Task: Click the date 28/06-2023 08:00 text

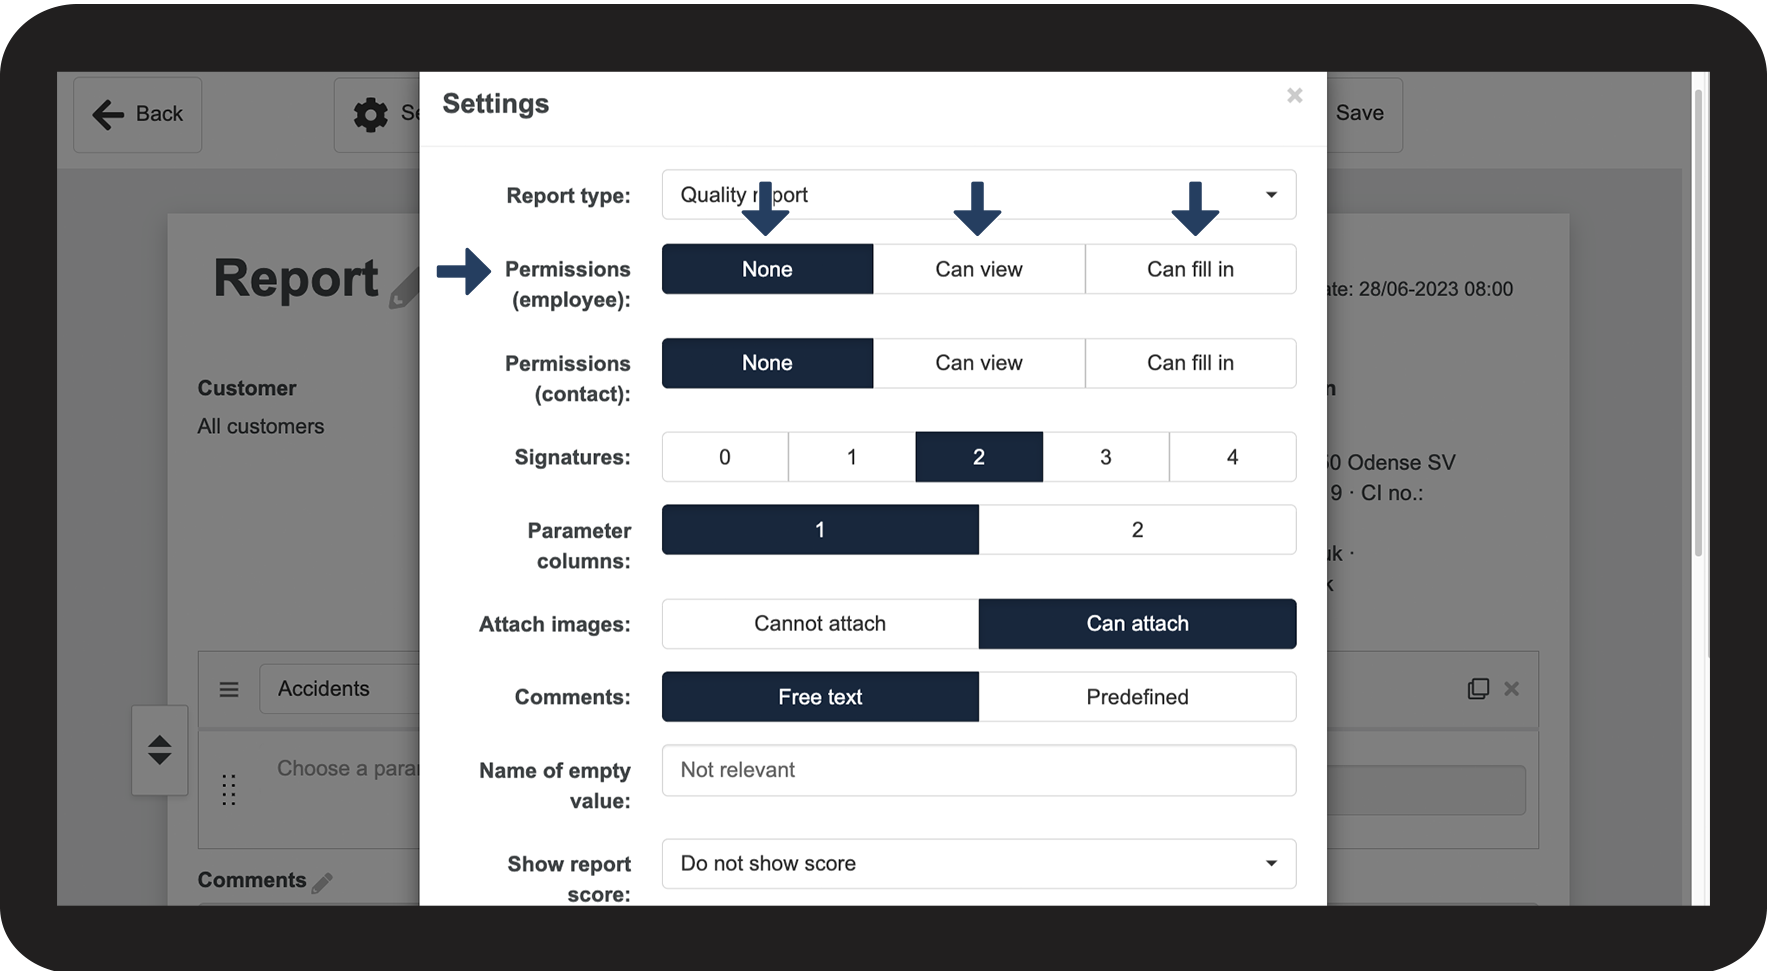Action: [1435, 289]
